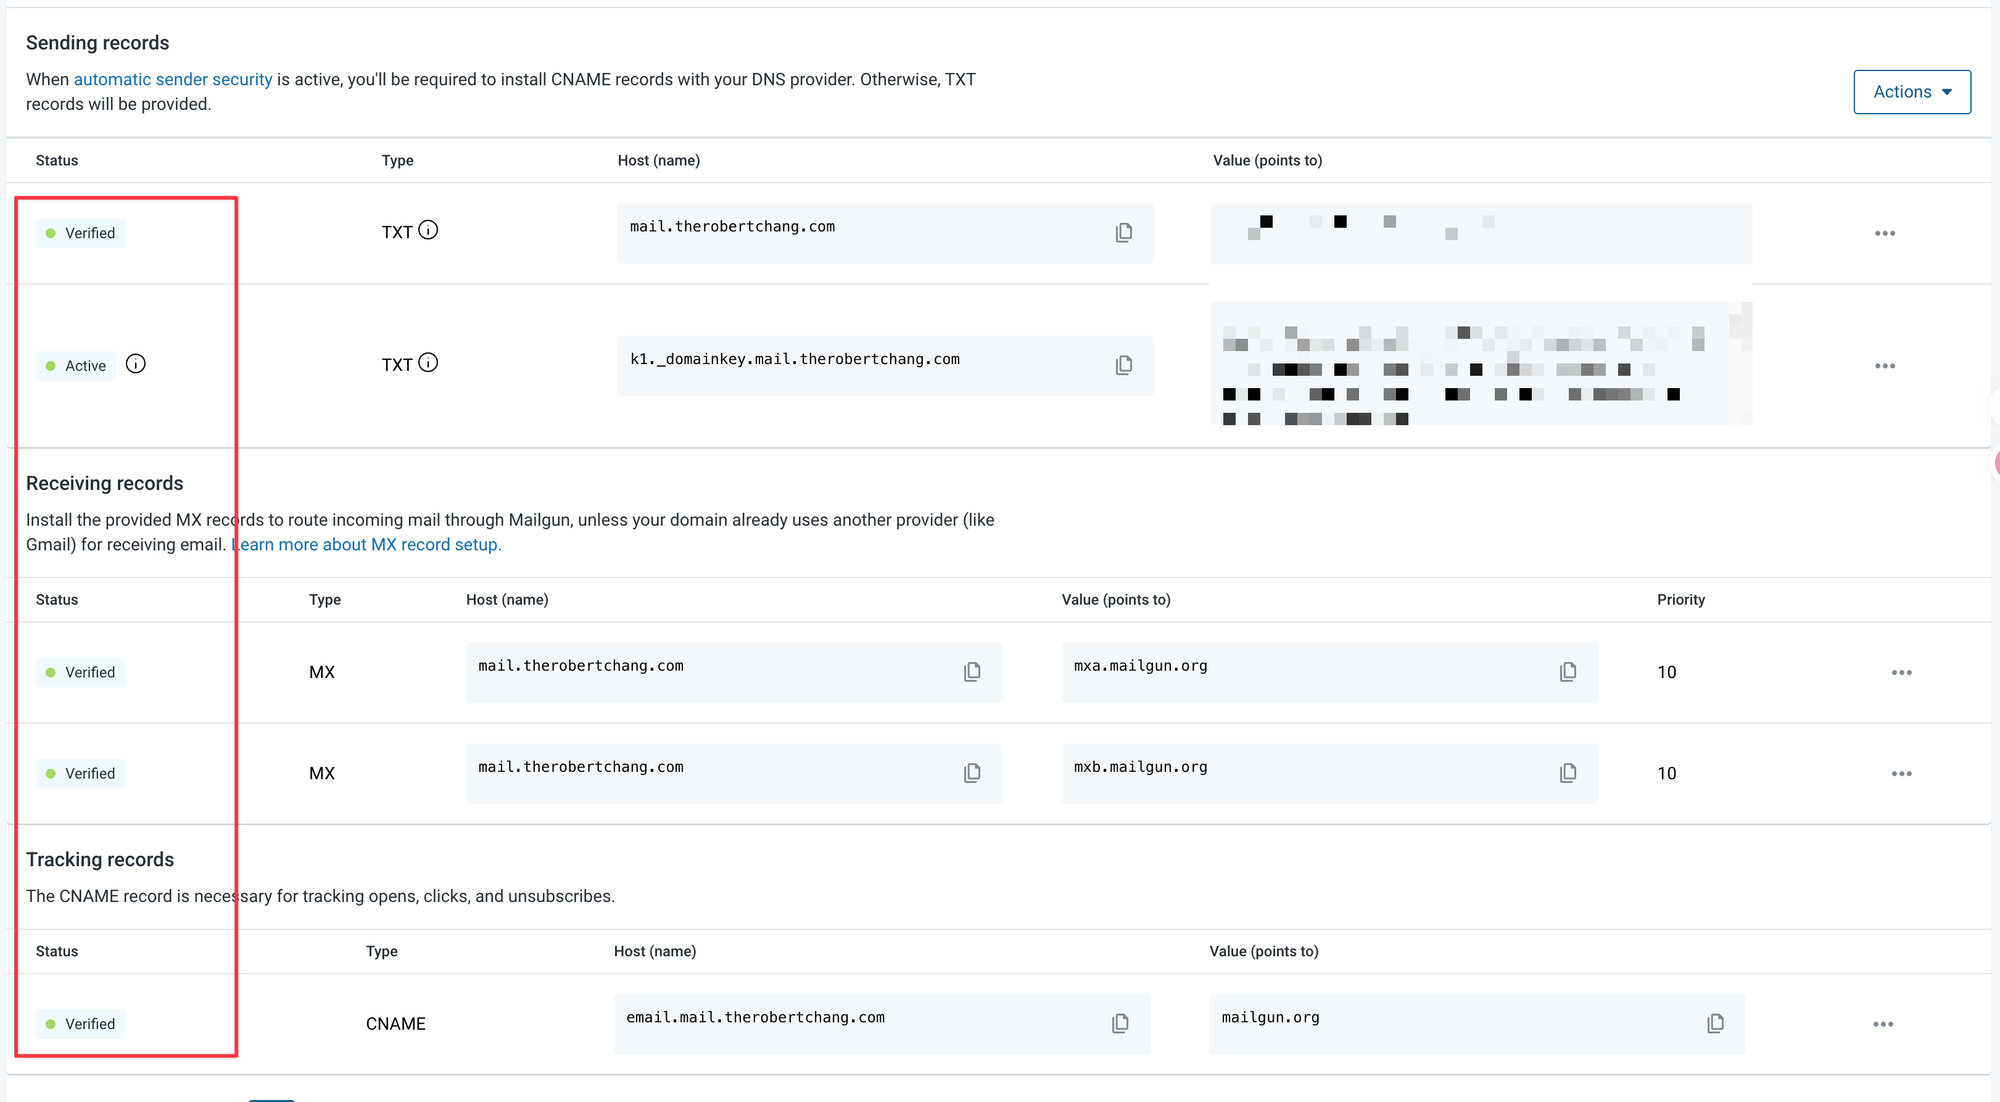
Task: Copy the email.mail.therobertchang.com host name
Action: pos(1120,1023)
